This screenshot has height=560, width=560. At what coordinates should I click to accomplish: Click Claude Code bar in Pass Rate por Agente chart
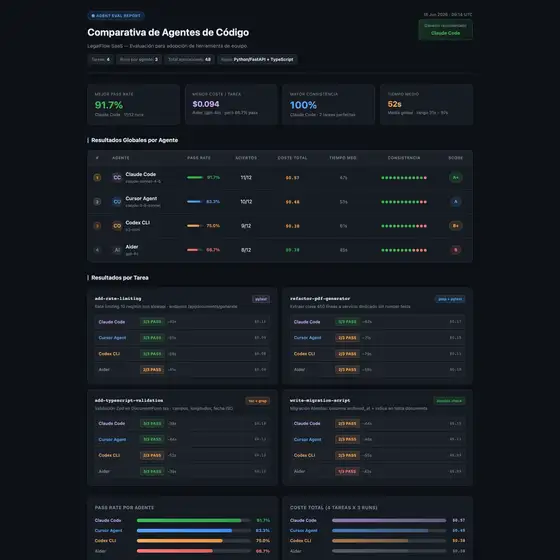click(194, 521)
